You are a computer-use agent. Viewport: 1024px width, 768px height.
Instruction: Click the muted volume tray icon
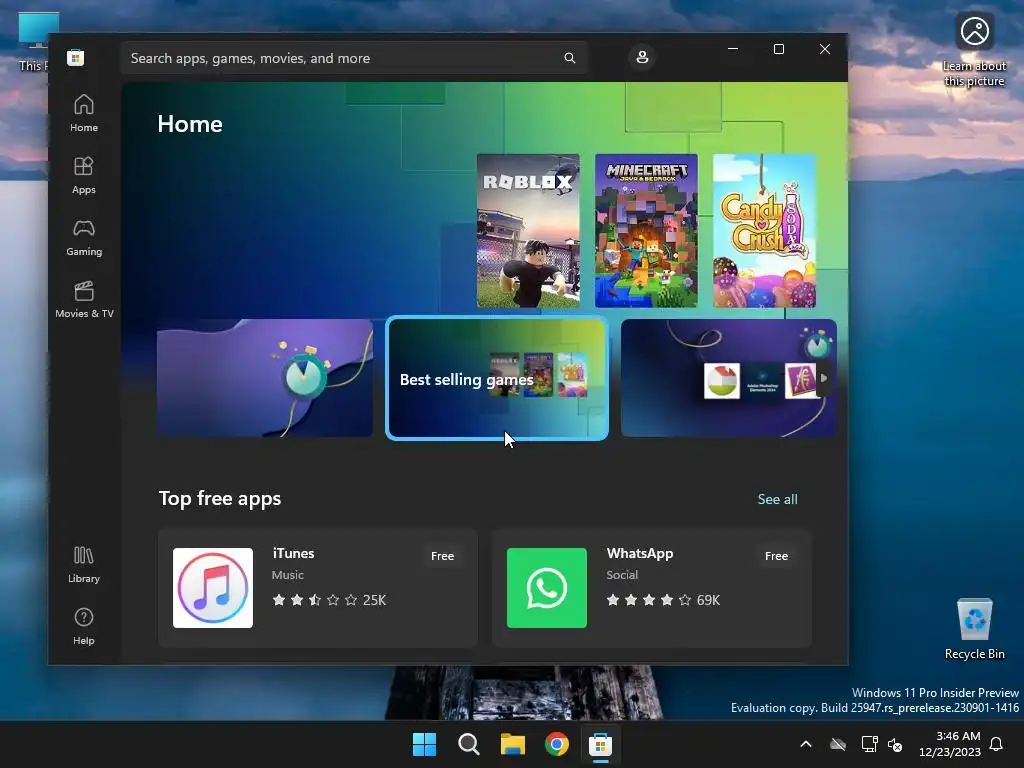(x=895, y=744)
